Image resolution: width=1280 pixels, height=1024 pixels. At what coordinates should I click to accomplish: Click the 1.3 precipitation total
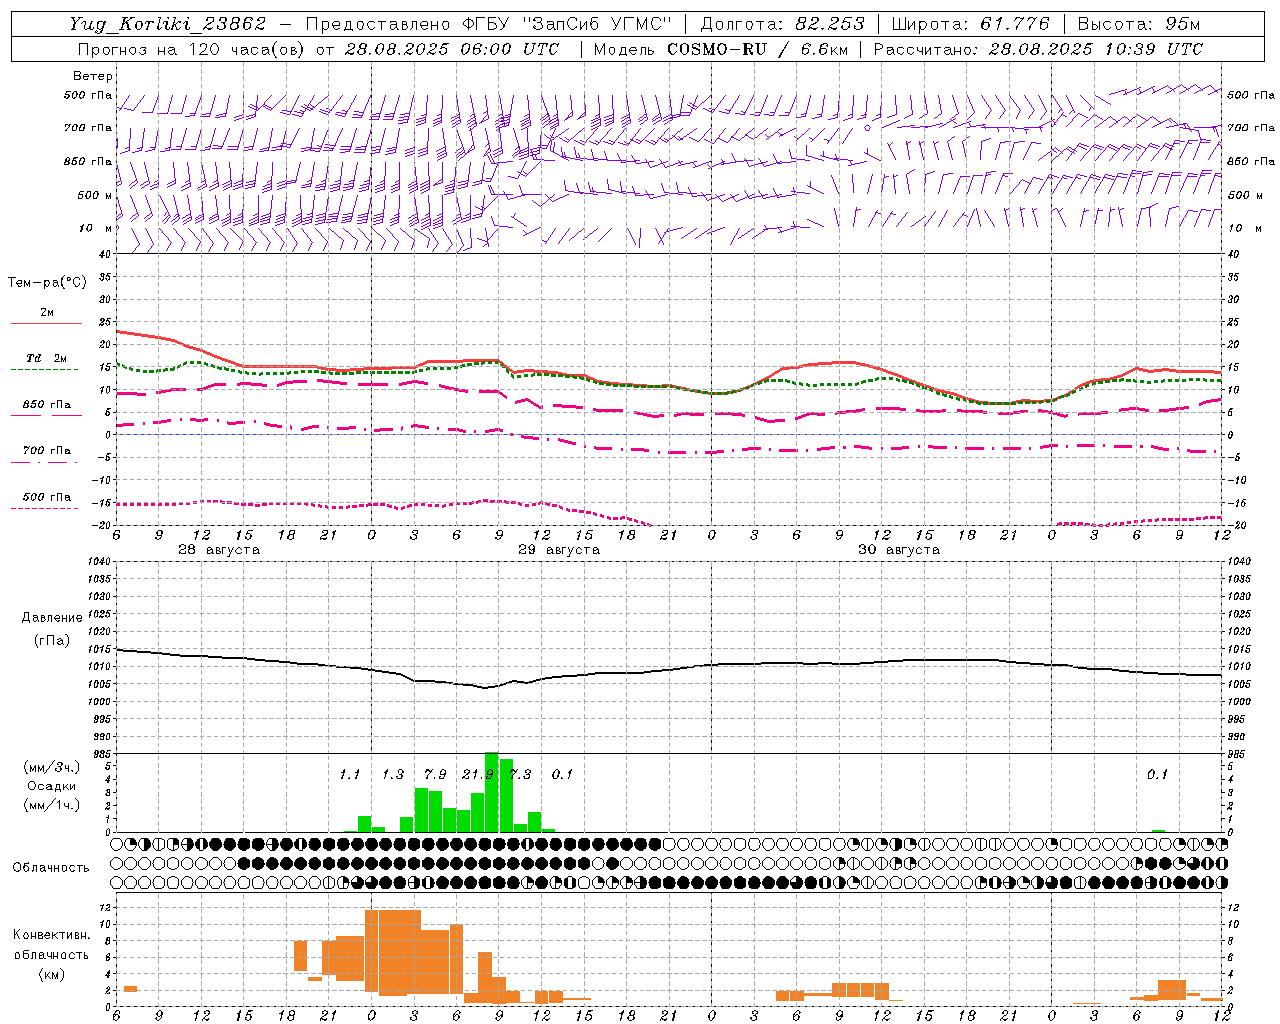[x=393, y=774]
